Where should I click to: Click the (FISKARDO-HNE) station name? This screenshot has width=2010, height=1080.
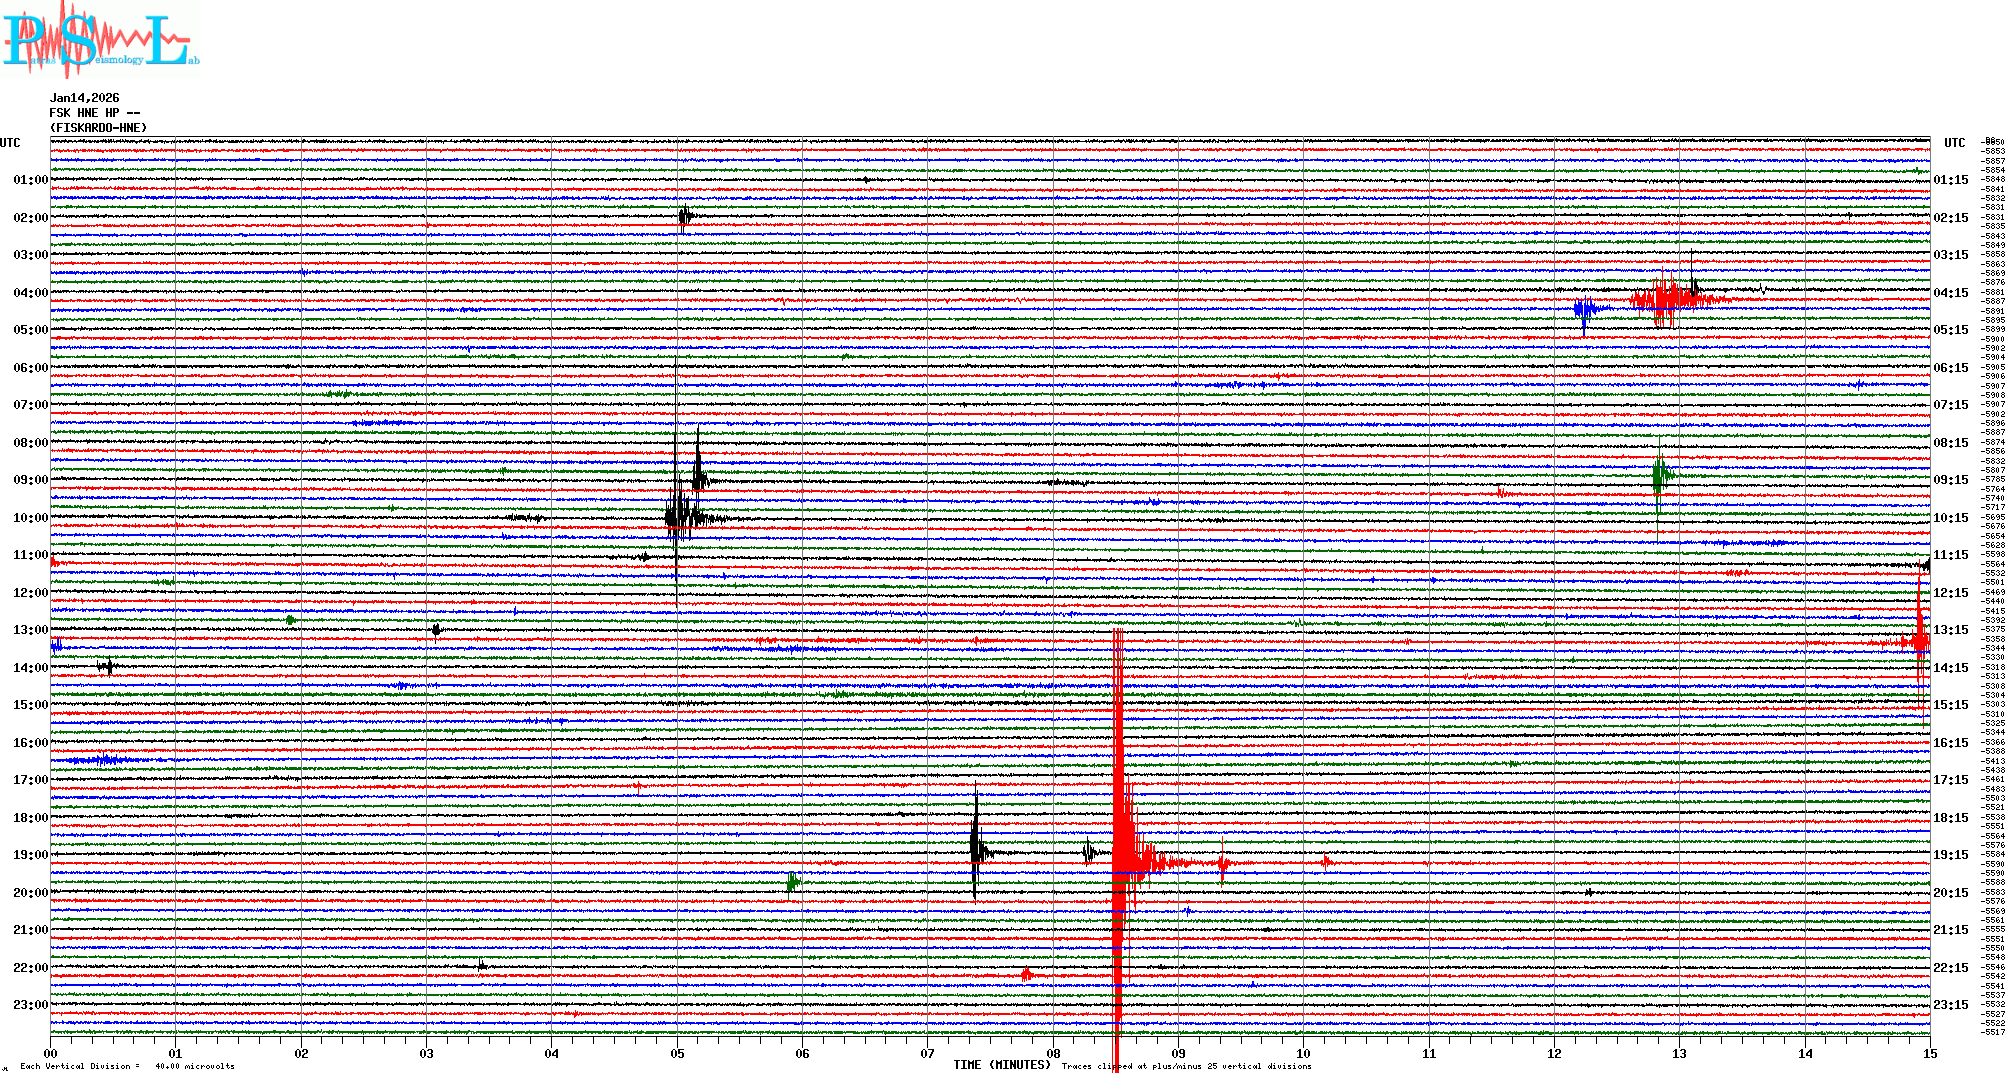98,128
